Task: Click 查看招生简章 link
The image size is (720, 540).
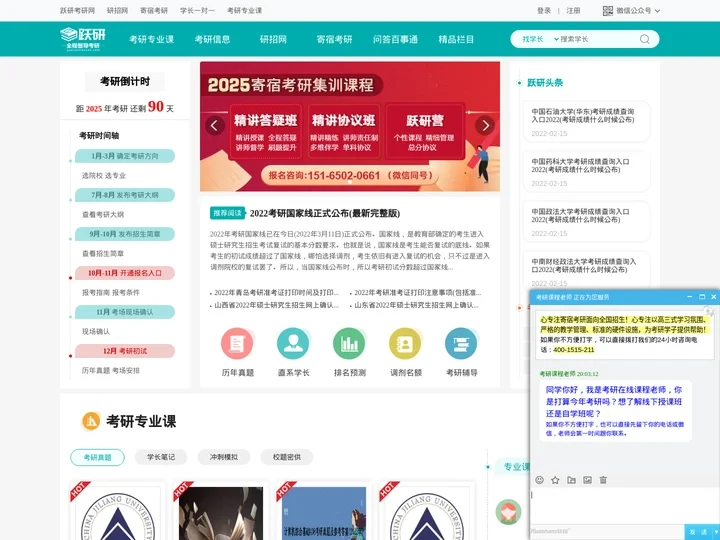Action: coord(103,253)
